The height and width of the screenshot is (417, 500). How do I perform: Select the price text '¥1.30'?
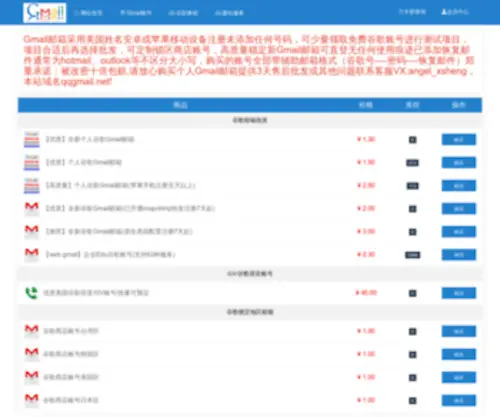click(x=366, y=139)
